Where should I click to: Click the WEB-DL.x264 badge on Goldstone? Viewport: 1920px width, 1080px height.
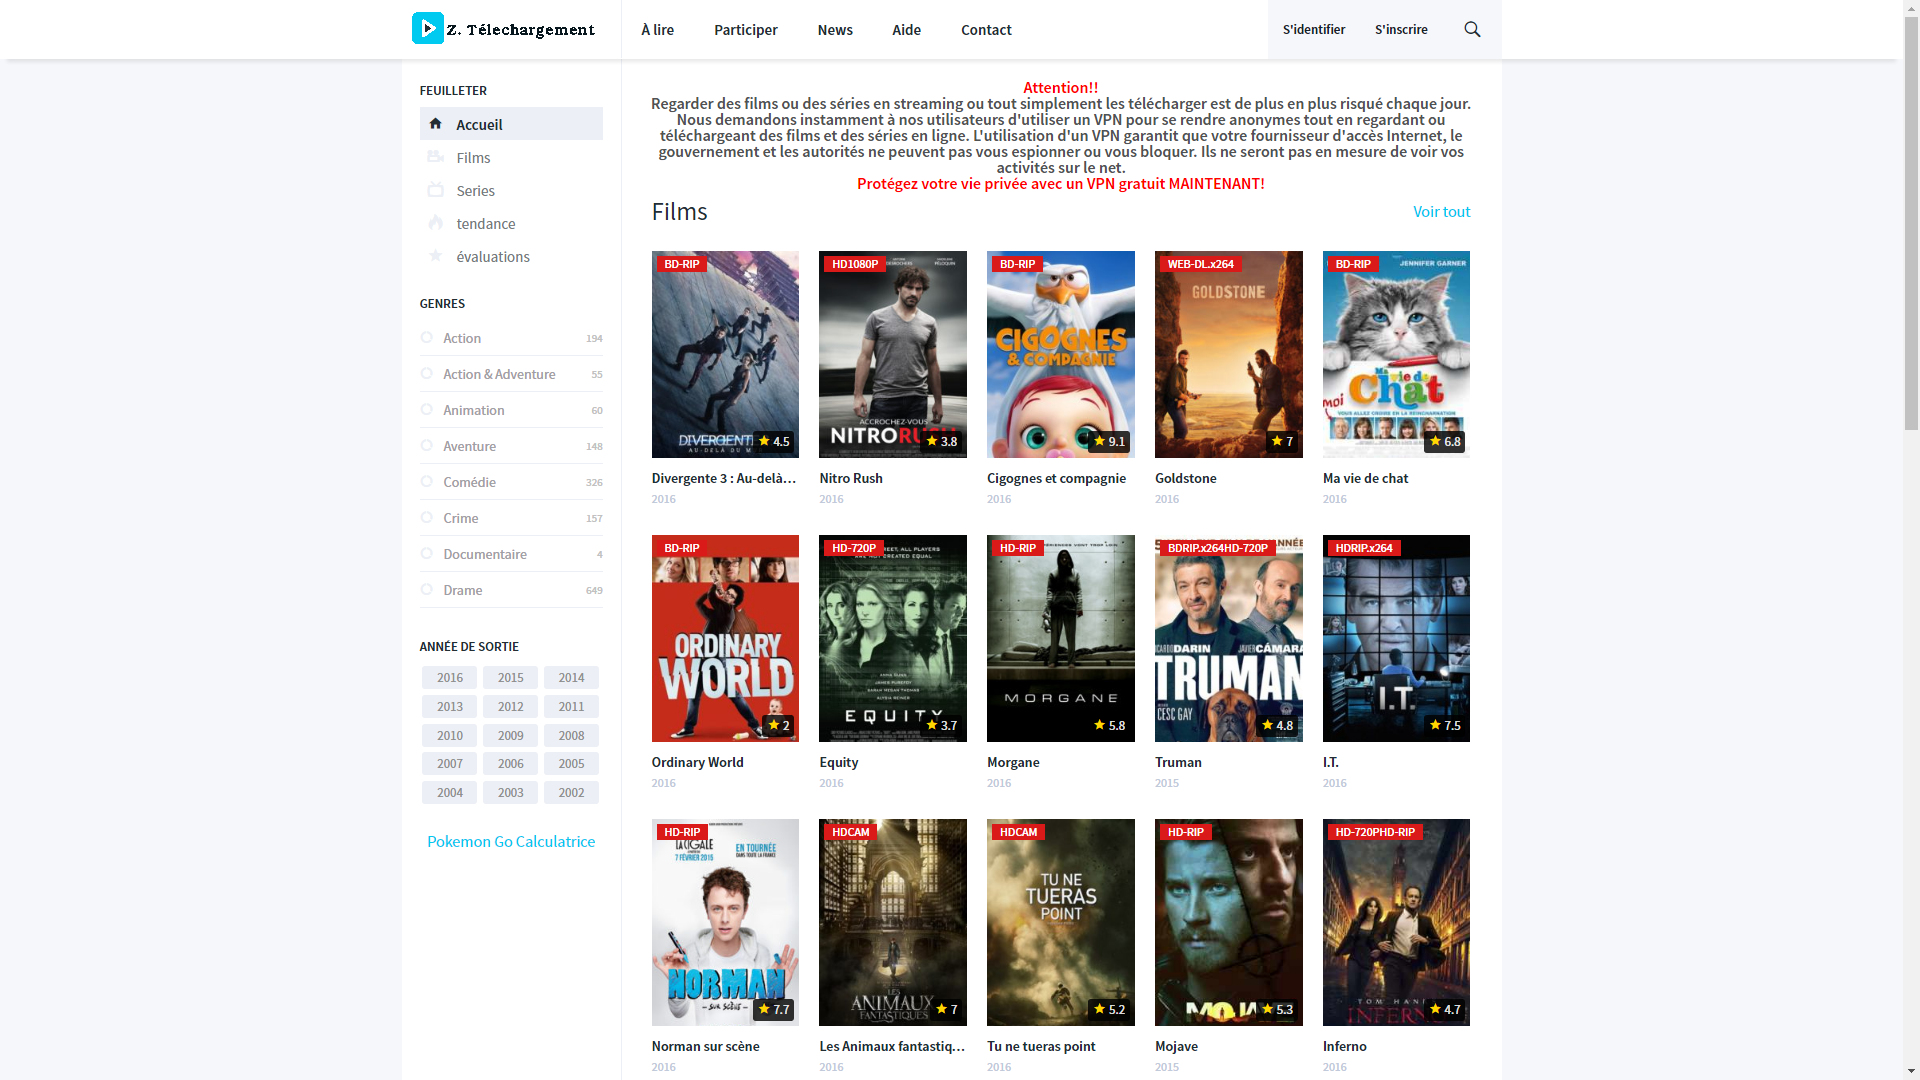coord(1200,264)
